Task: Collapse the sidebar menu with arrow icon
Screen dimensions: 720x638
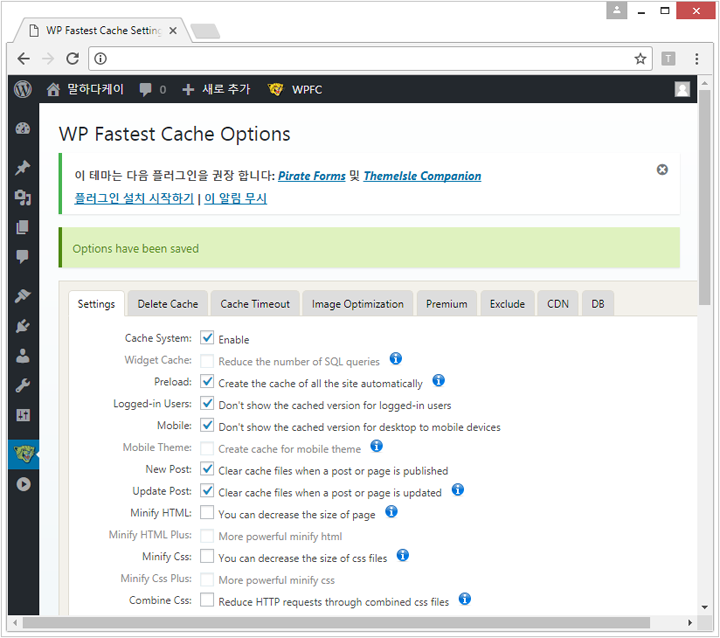Action: pos(23,485)
